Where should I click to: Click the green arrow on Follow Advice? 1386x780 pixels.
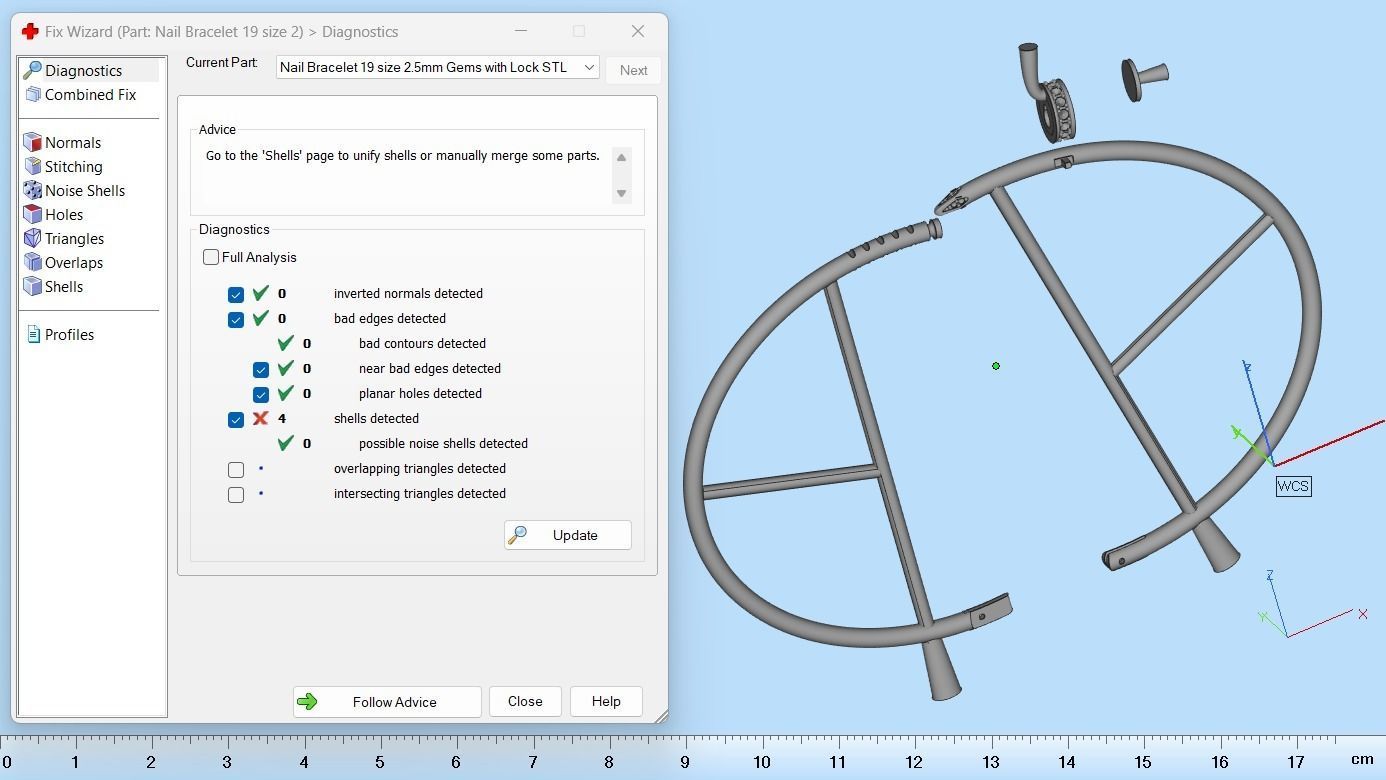pos(307,702)
